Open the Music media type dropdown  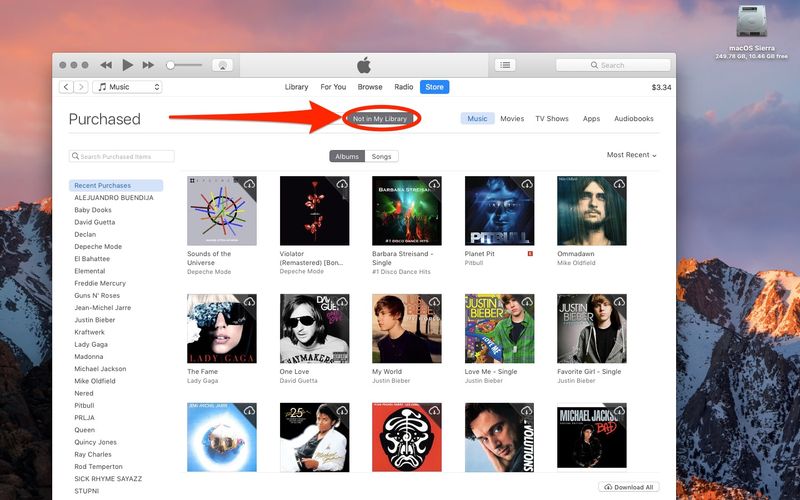(x=128, y=87)
